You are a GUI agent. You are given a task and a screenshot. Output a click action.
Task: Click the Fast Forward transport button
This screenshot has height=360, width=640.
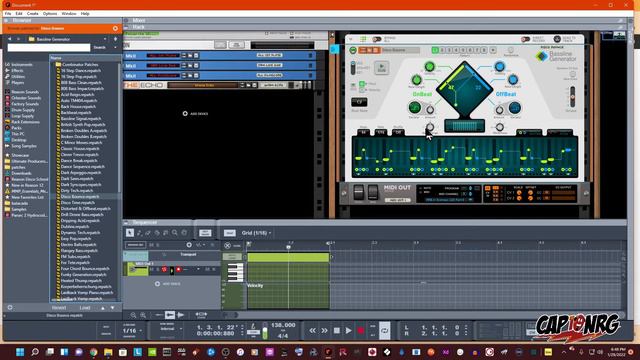point(324,331)
